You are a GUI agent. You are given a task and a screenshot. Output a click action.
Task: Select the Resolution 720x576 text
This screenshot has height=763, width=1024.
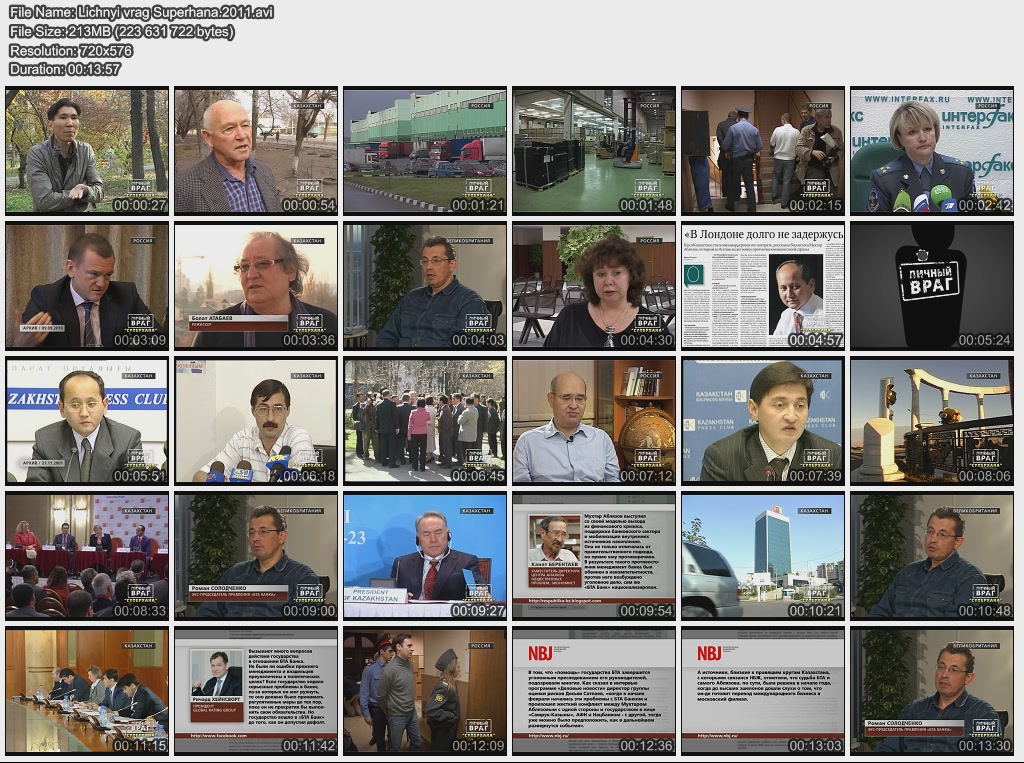point(70,50)
